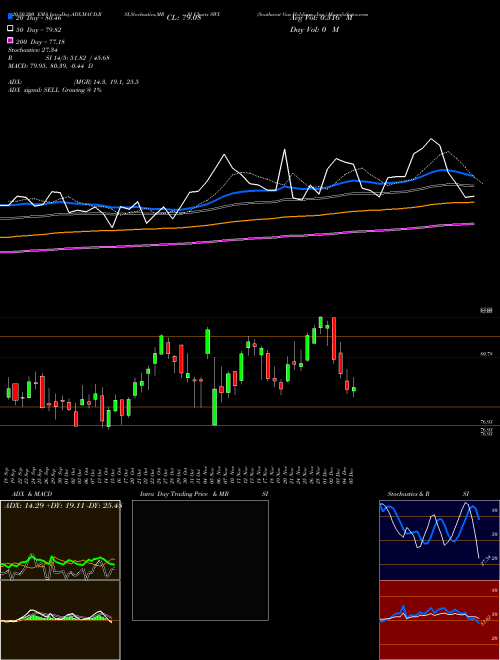Select the '20 Day - 80.46' legend text
This screenshot has height=660, width=500.
click(x=39, y=18)
